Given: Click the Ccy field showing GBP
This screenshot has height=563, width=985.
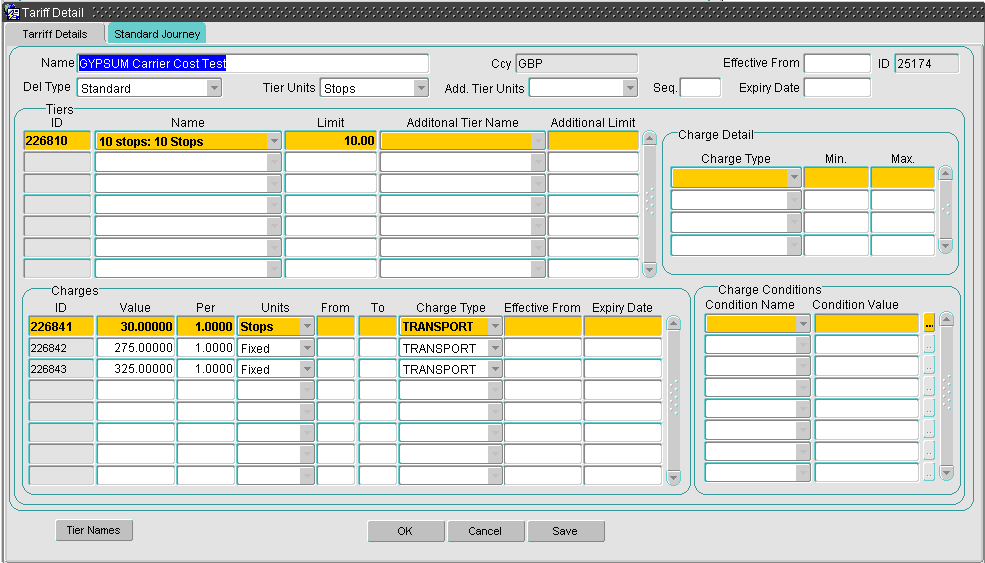Looking at the screenshot, I should coord(576,63).
